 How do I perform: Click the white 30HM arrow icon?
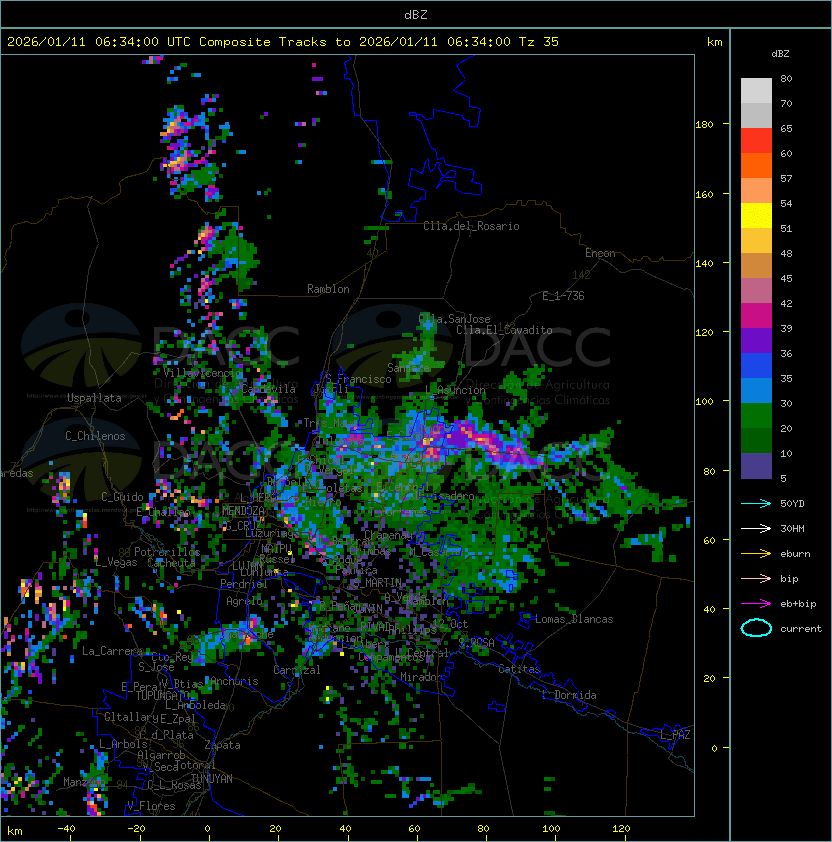[x=756, y=528]
